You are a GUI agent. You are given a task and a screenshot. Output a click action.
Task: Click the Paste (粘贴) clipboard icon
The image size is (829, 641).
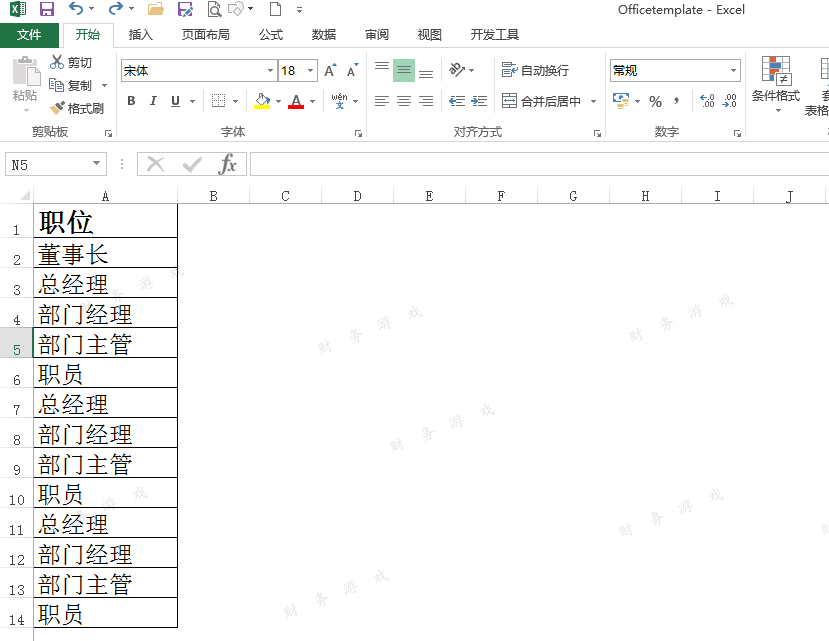tap(25, 72)
